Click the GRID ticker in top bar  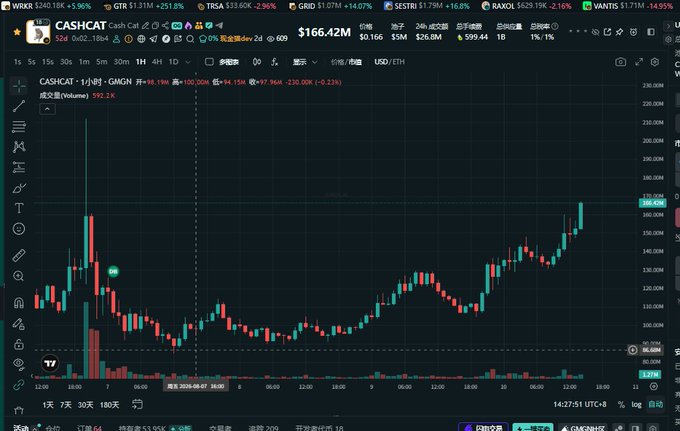coord(330,6)
